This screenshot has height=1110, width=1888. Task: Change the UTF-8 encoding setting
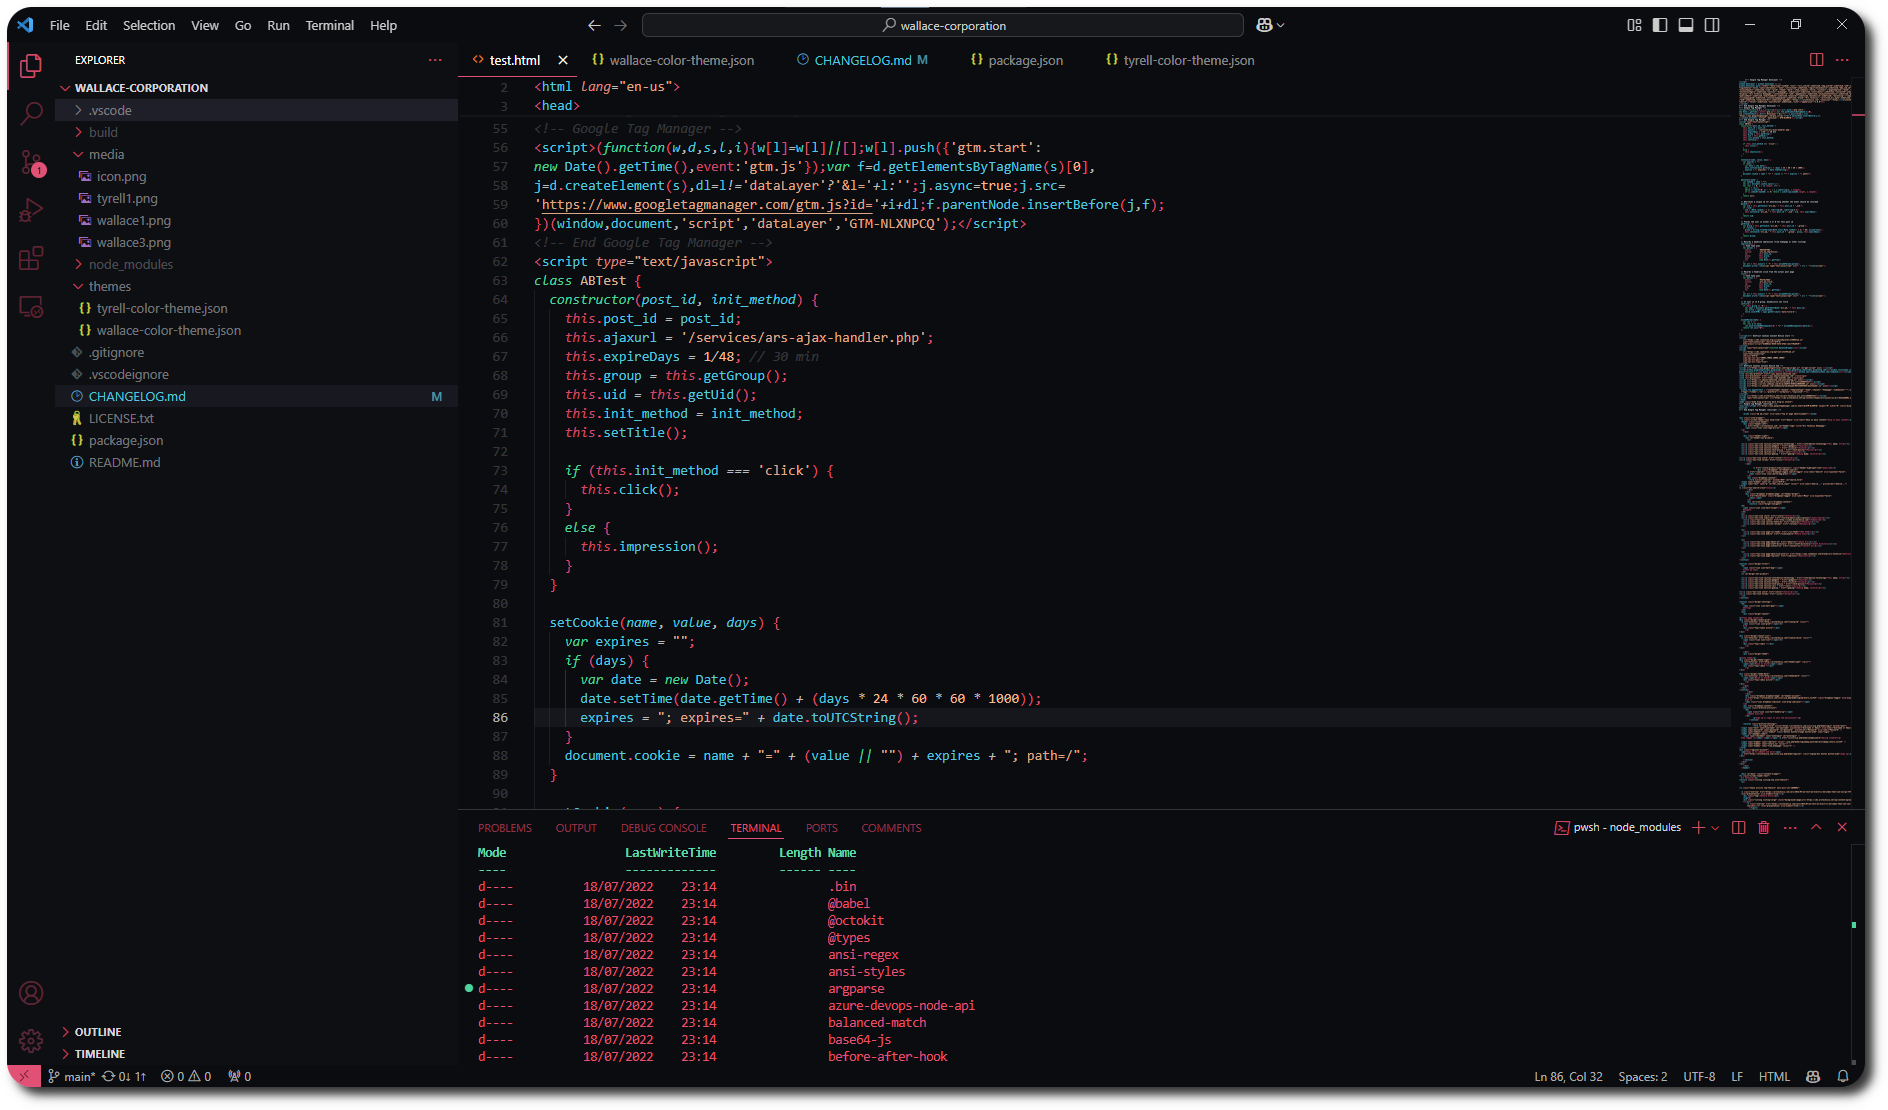tap(1699, 1076)
